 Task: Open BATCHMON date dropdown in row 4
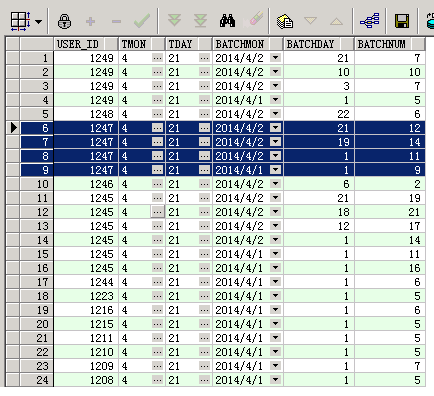275,100
